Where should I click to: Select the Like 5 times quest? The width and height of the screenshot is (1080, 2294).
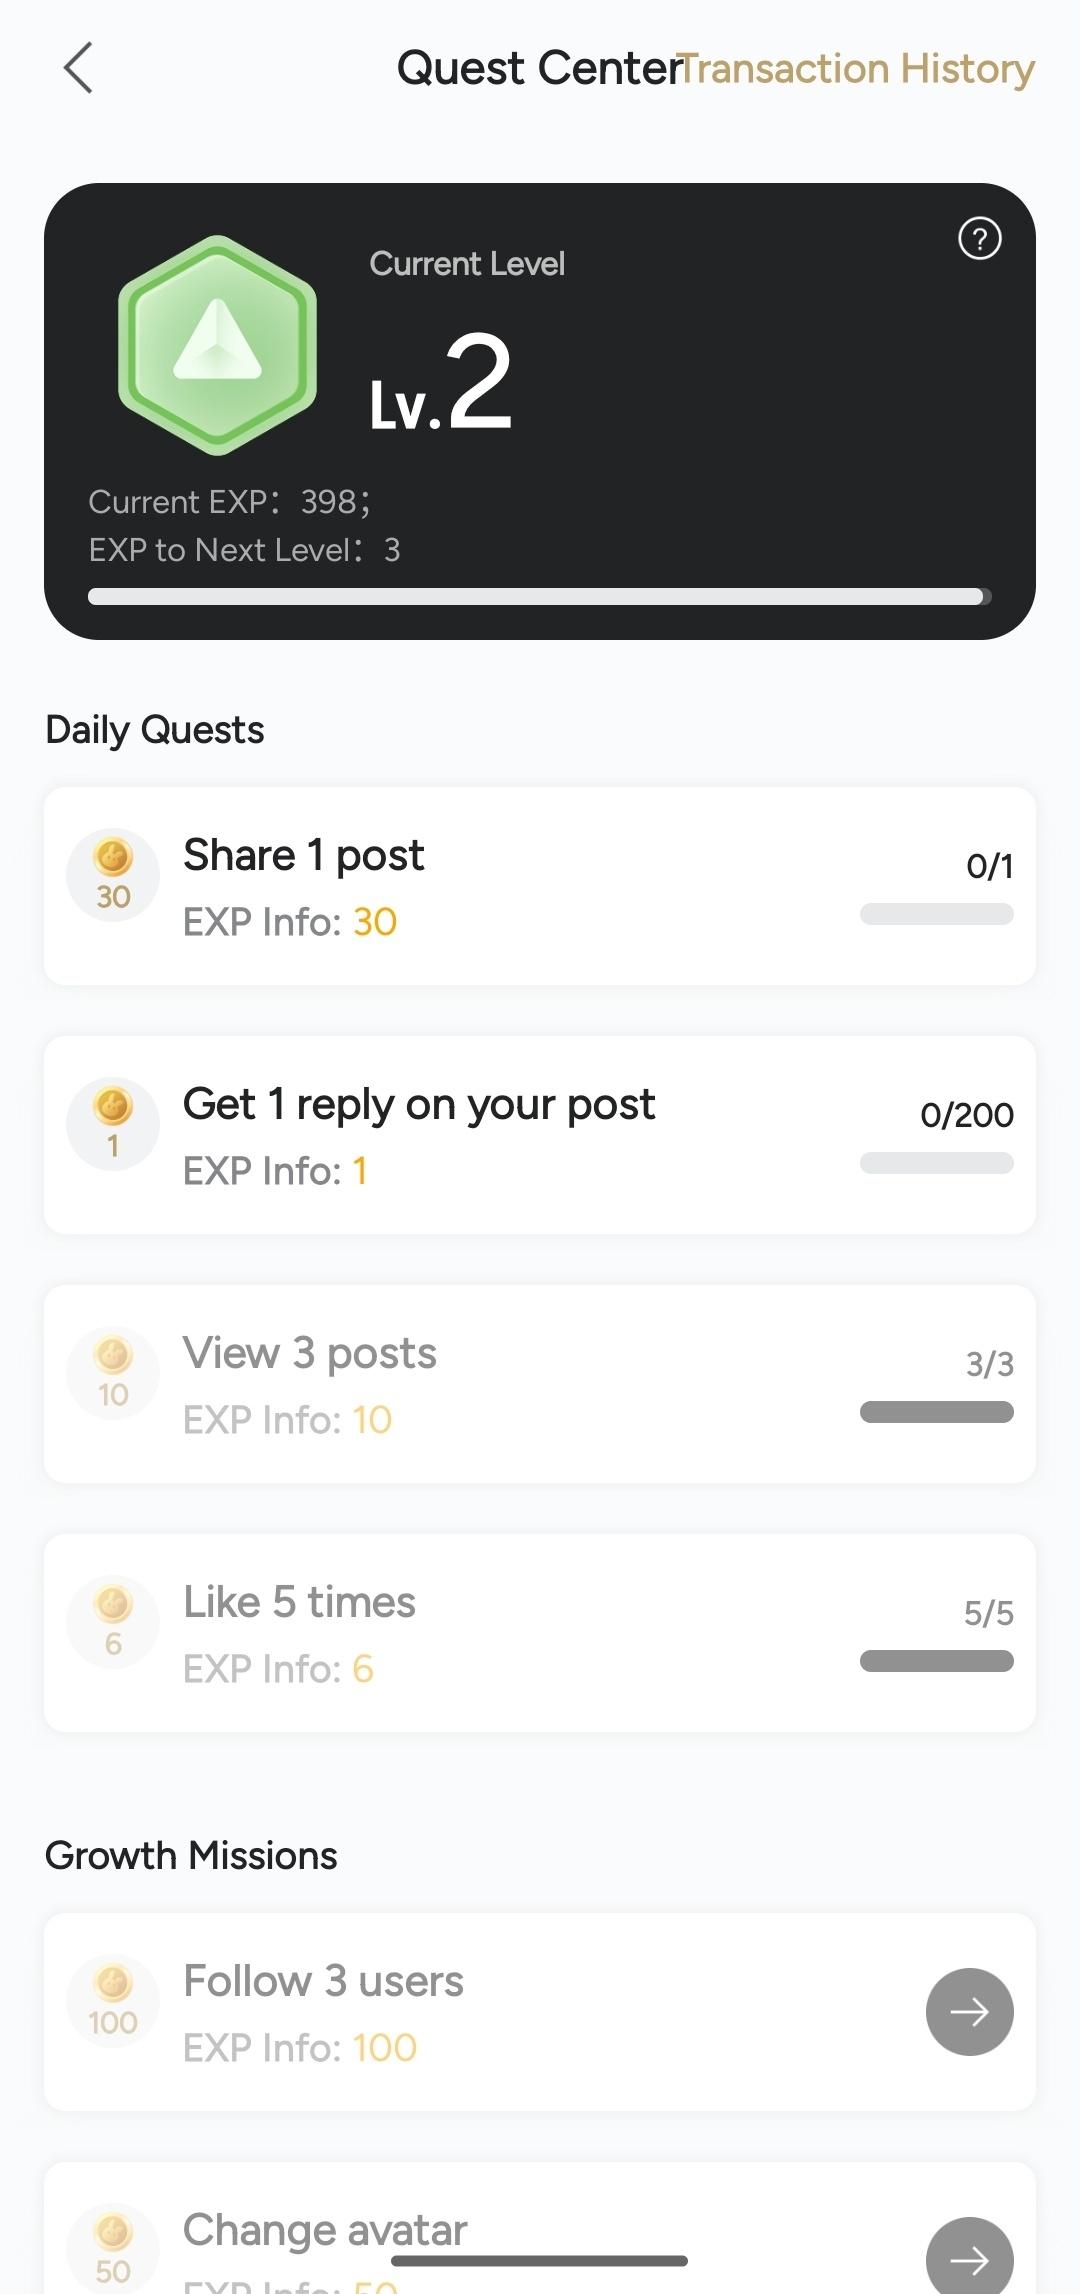pyautogui.click(x=299, y=1603)
